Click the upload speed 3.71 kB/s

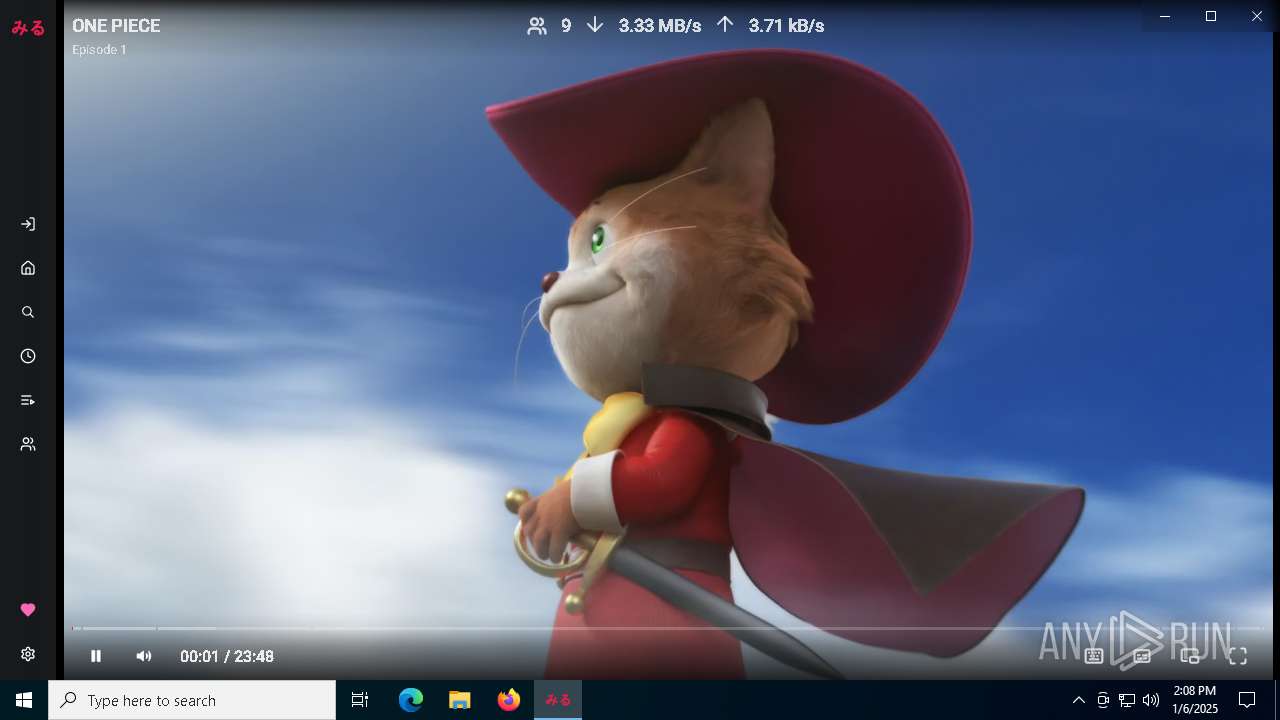point(786,26)
